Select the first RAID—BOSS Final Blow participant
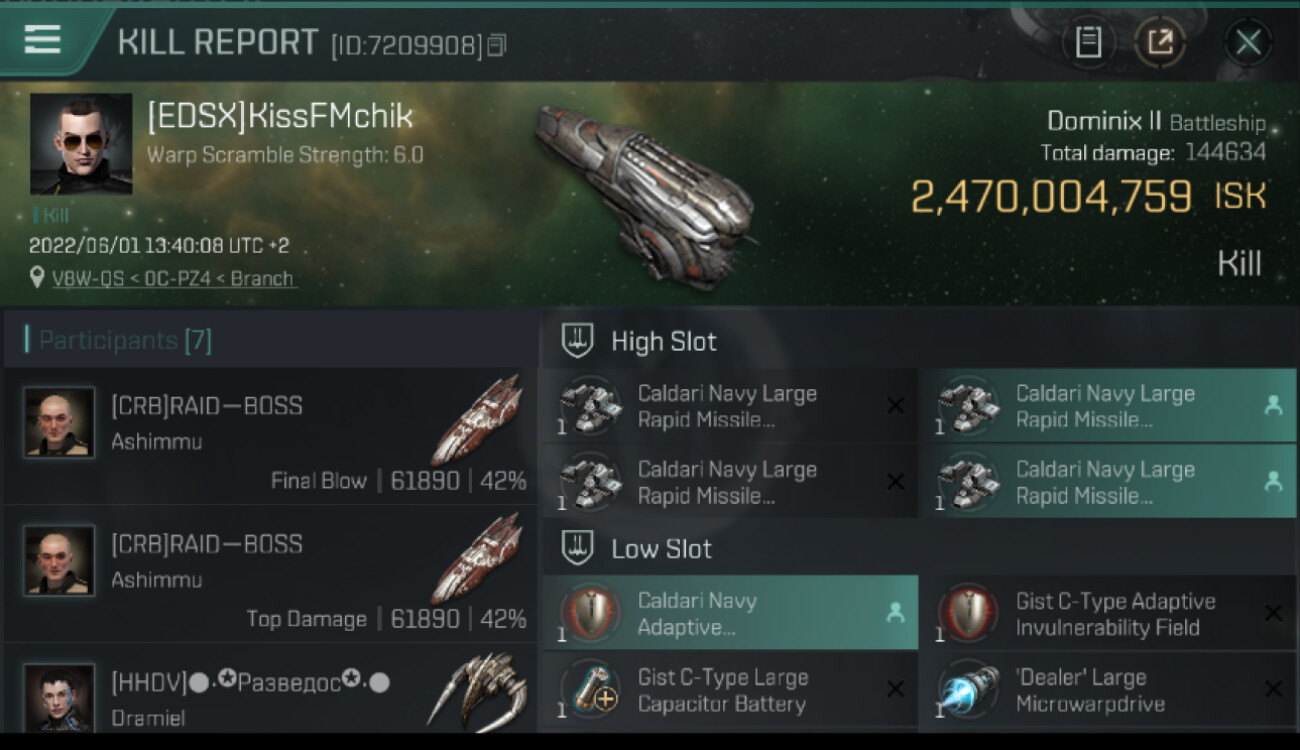 270,436
